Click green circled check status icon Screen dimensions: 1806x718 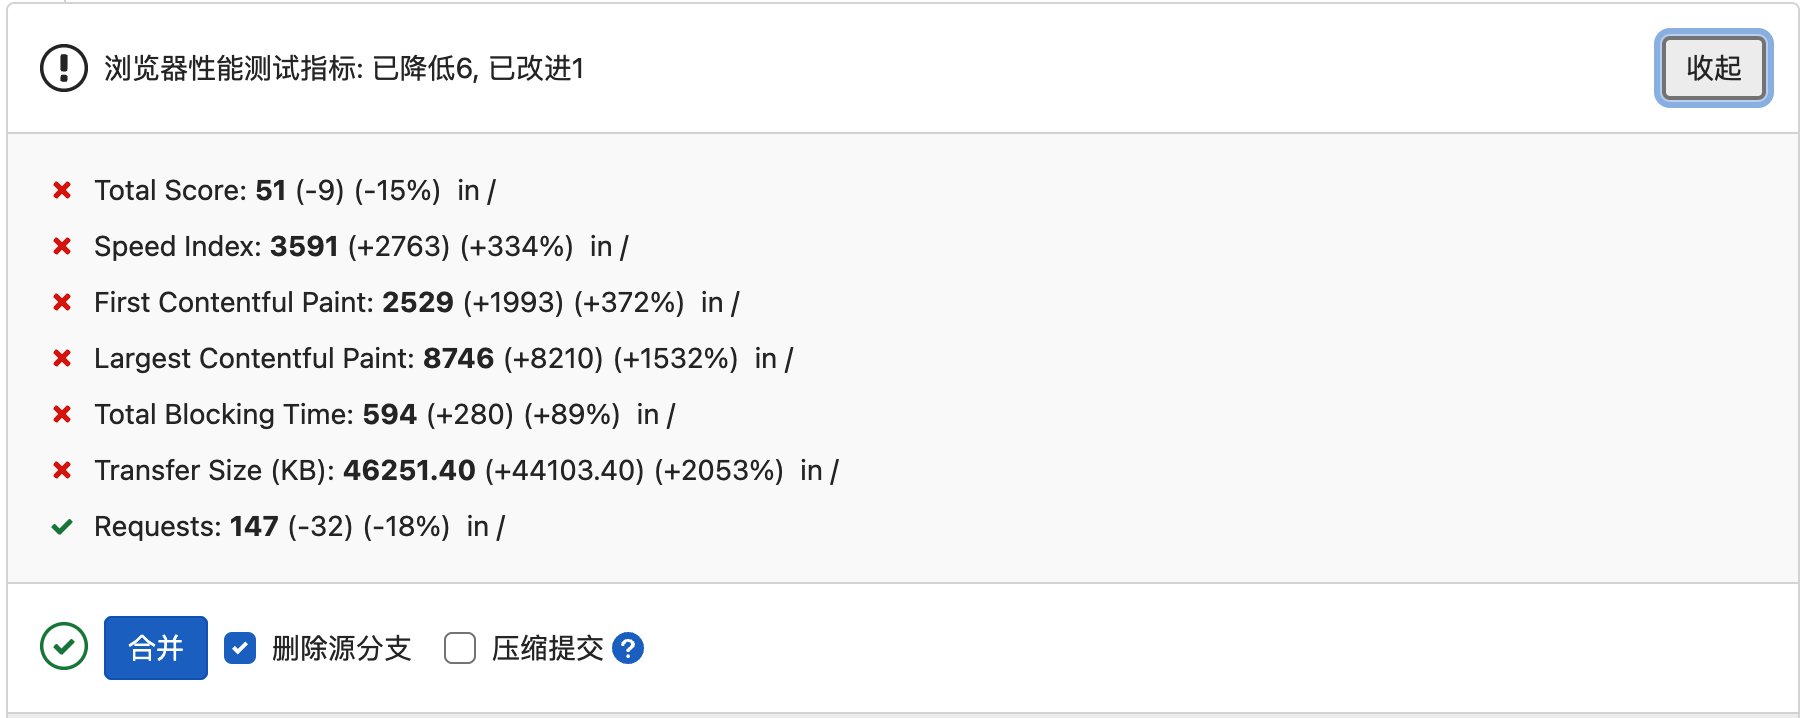[x=64, y=647]
